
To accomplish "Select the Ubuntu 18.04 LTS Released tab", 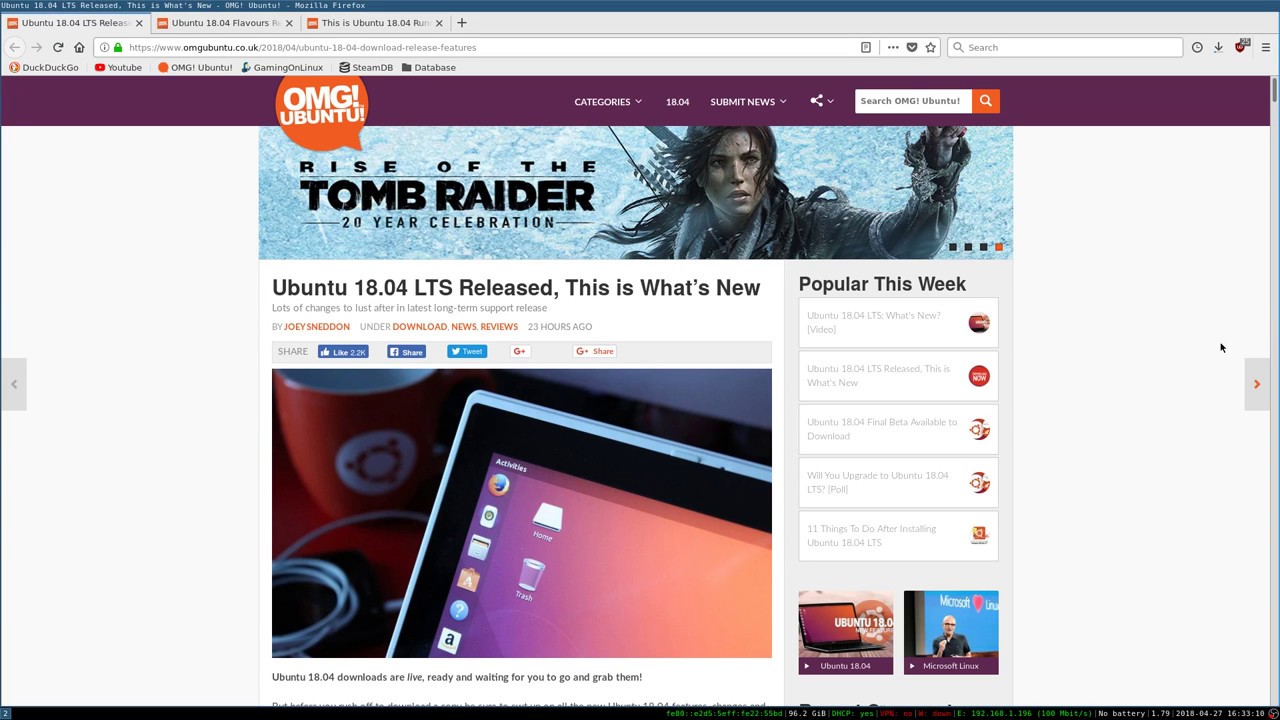I will click(75, 22).
